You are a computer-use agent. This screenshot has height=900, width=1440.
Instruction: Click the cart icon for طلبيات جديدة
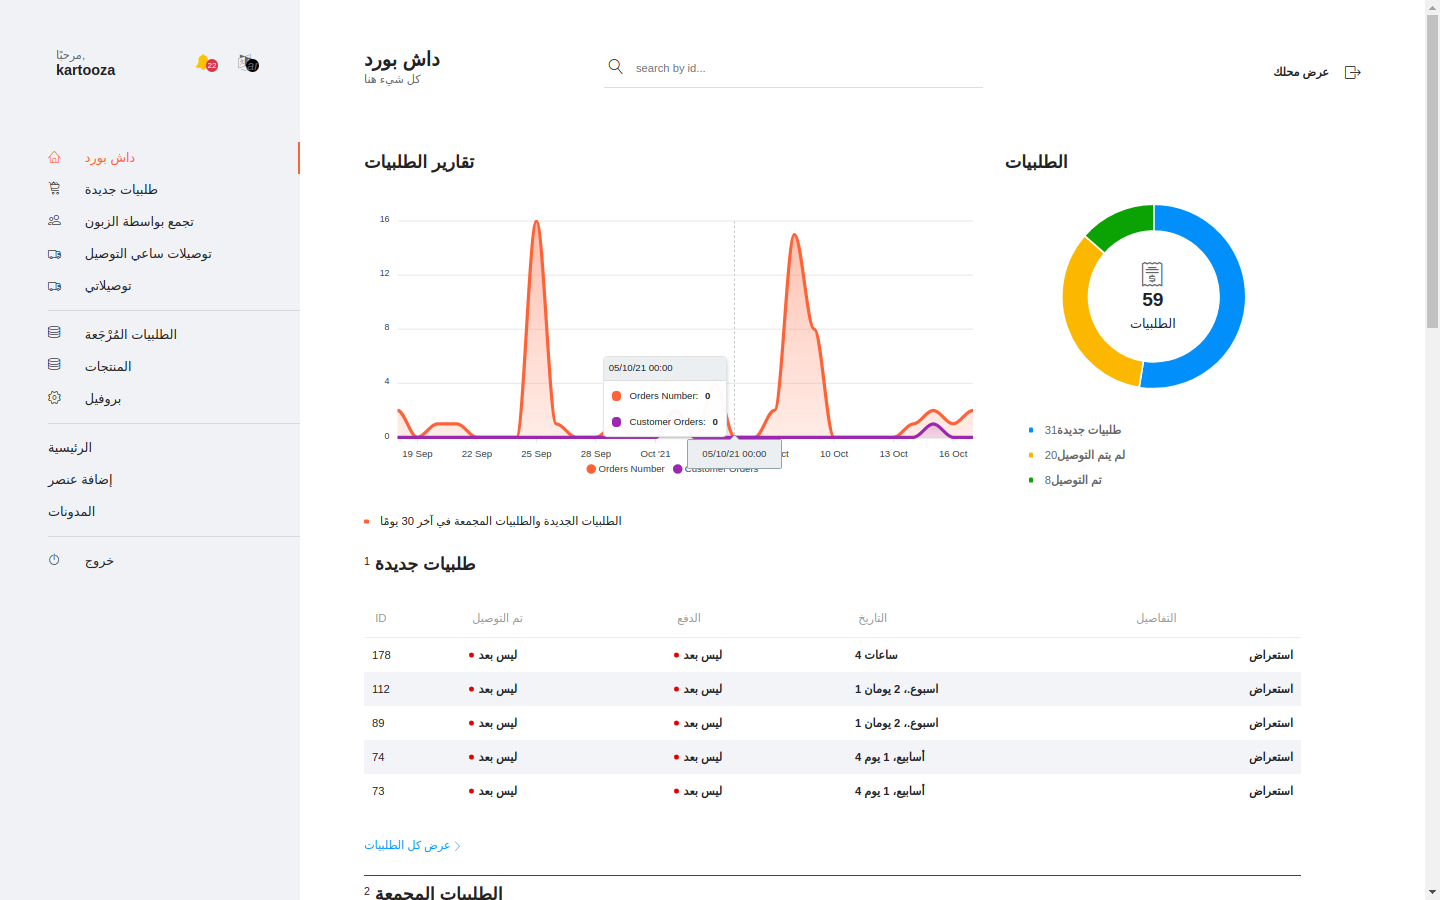[x=55, y=189]
